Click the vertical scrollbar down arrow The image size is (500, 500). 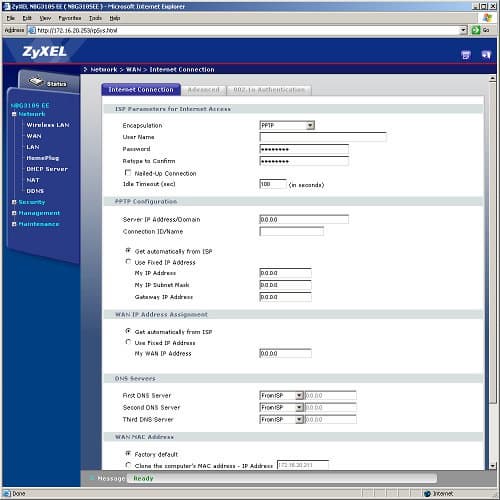(493, 465)
